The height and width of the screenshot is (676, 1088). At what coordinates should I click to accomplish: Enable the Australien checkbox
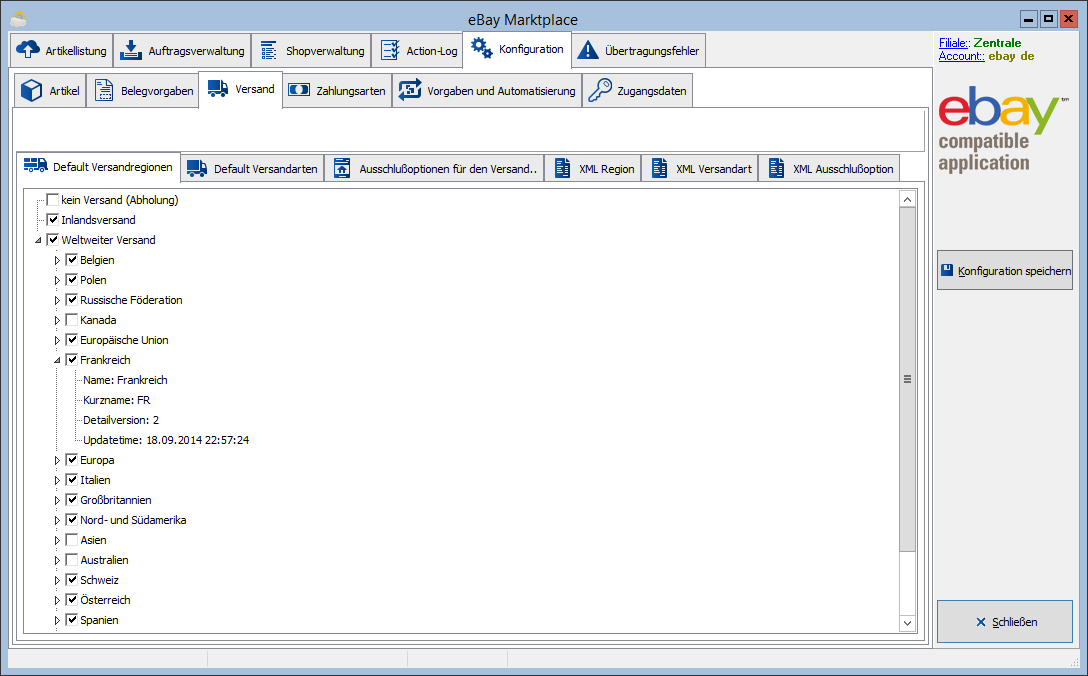point(71,560)
